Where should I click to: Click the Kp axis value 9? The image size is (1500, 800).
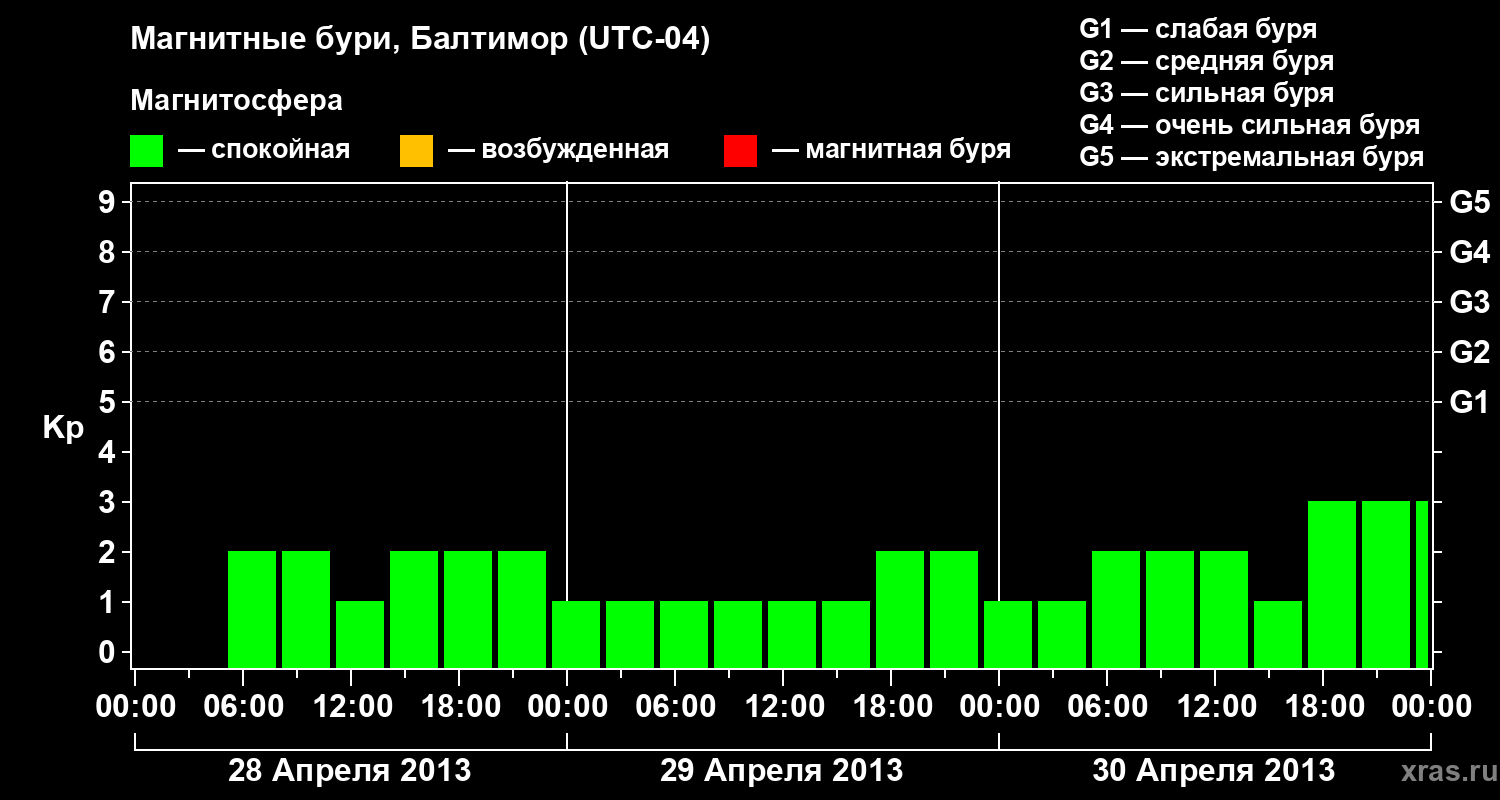tap(109, 202)
